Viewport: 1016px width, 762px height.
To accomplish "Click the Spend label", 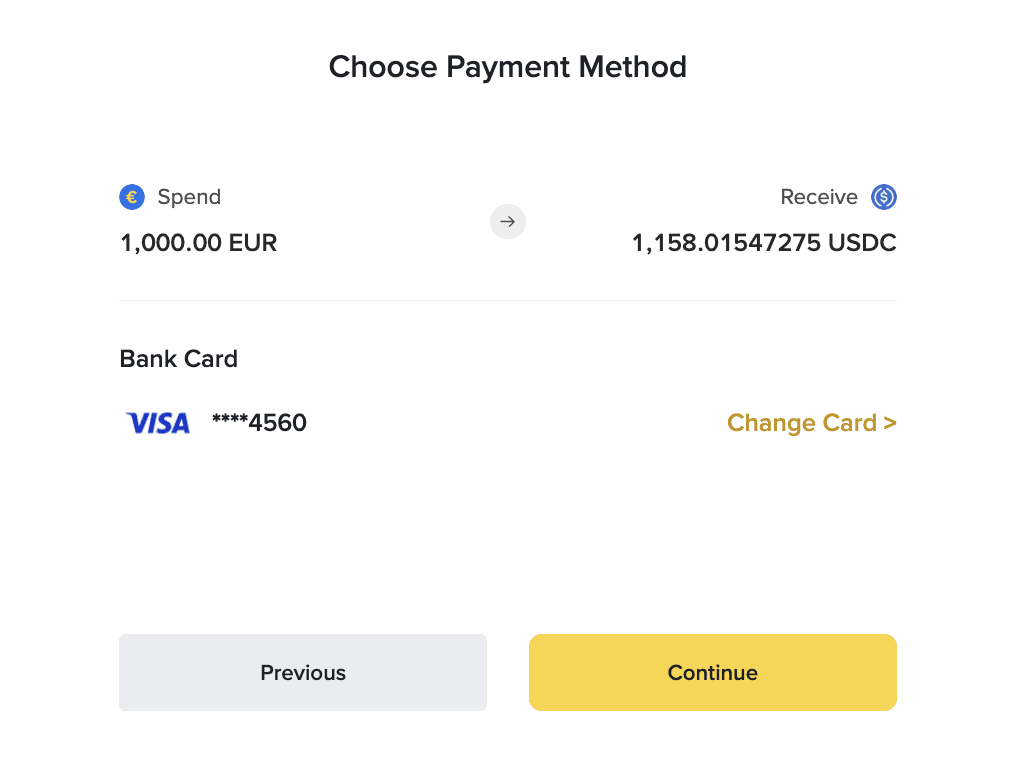I will 189,197.
